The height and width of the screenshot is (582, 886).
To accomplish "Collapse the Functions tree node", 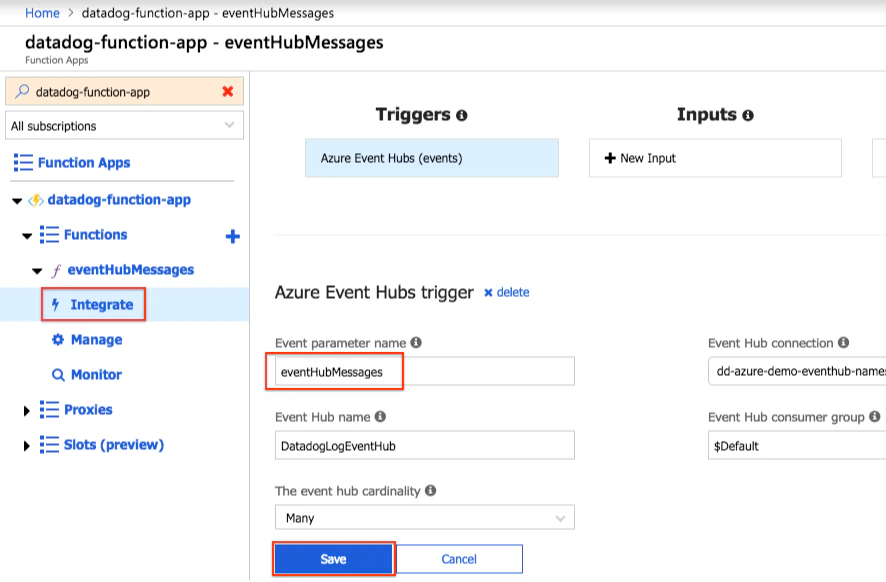I will tap(27, 236).
